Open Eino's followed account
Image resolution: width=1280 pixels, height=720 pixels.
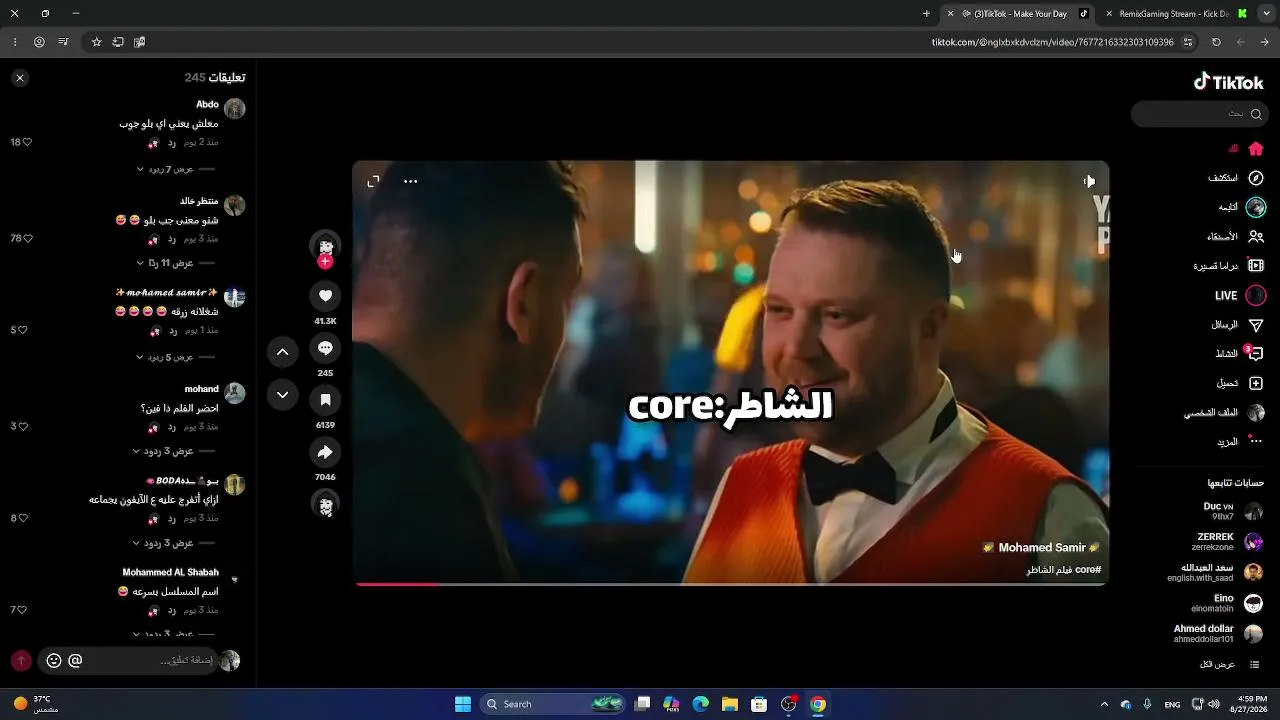click(x=1228, y=603)
